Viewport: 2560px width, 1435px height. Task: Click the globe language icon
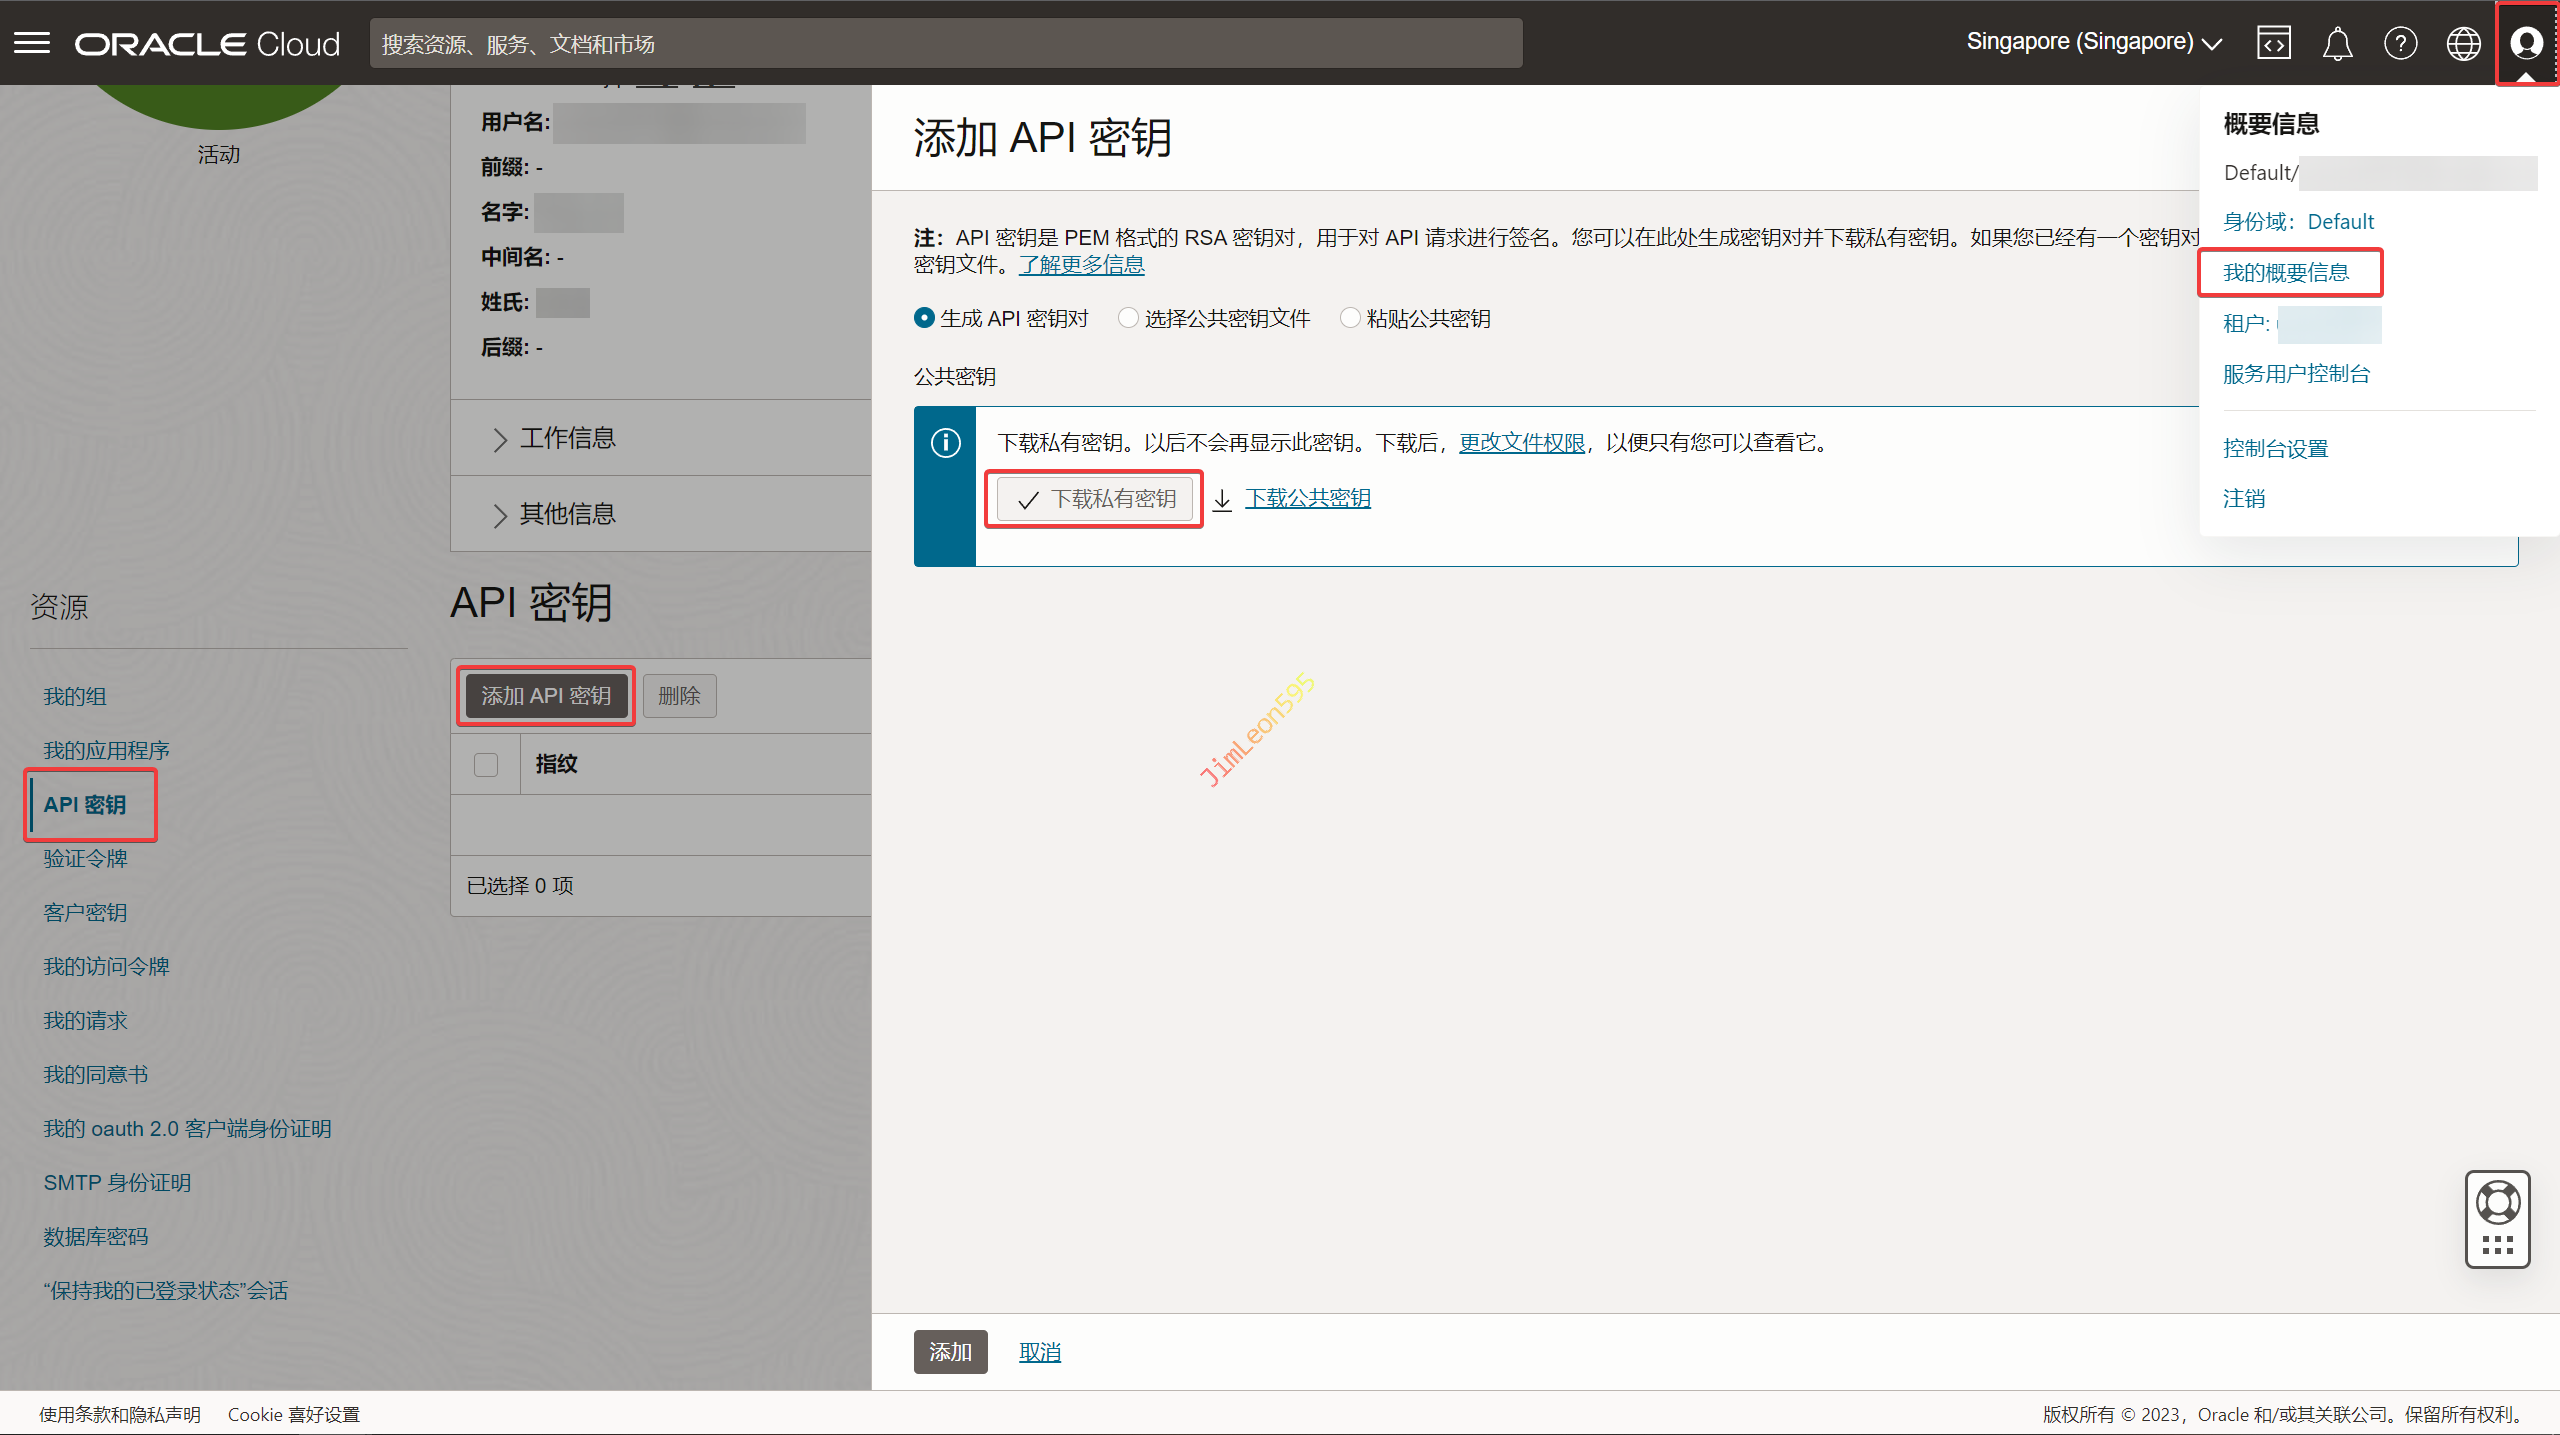click(2463, 43)
